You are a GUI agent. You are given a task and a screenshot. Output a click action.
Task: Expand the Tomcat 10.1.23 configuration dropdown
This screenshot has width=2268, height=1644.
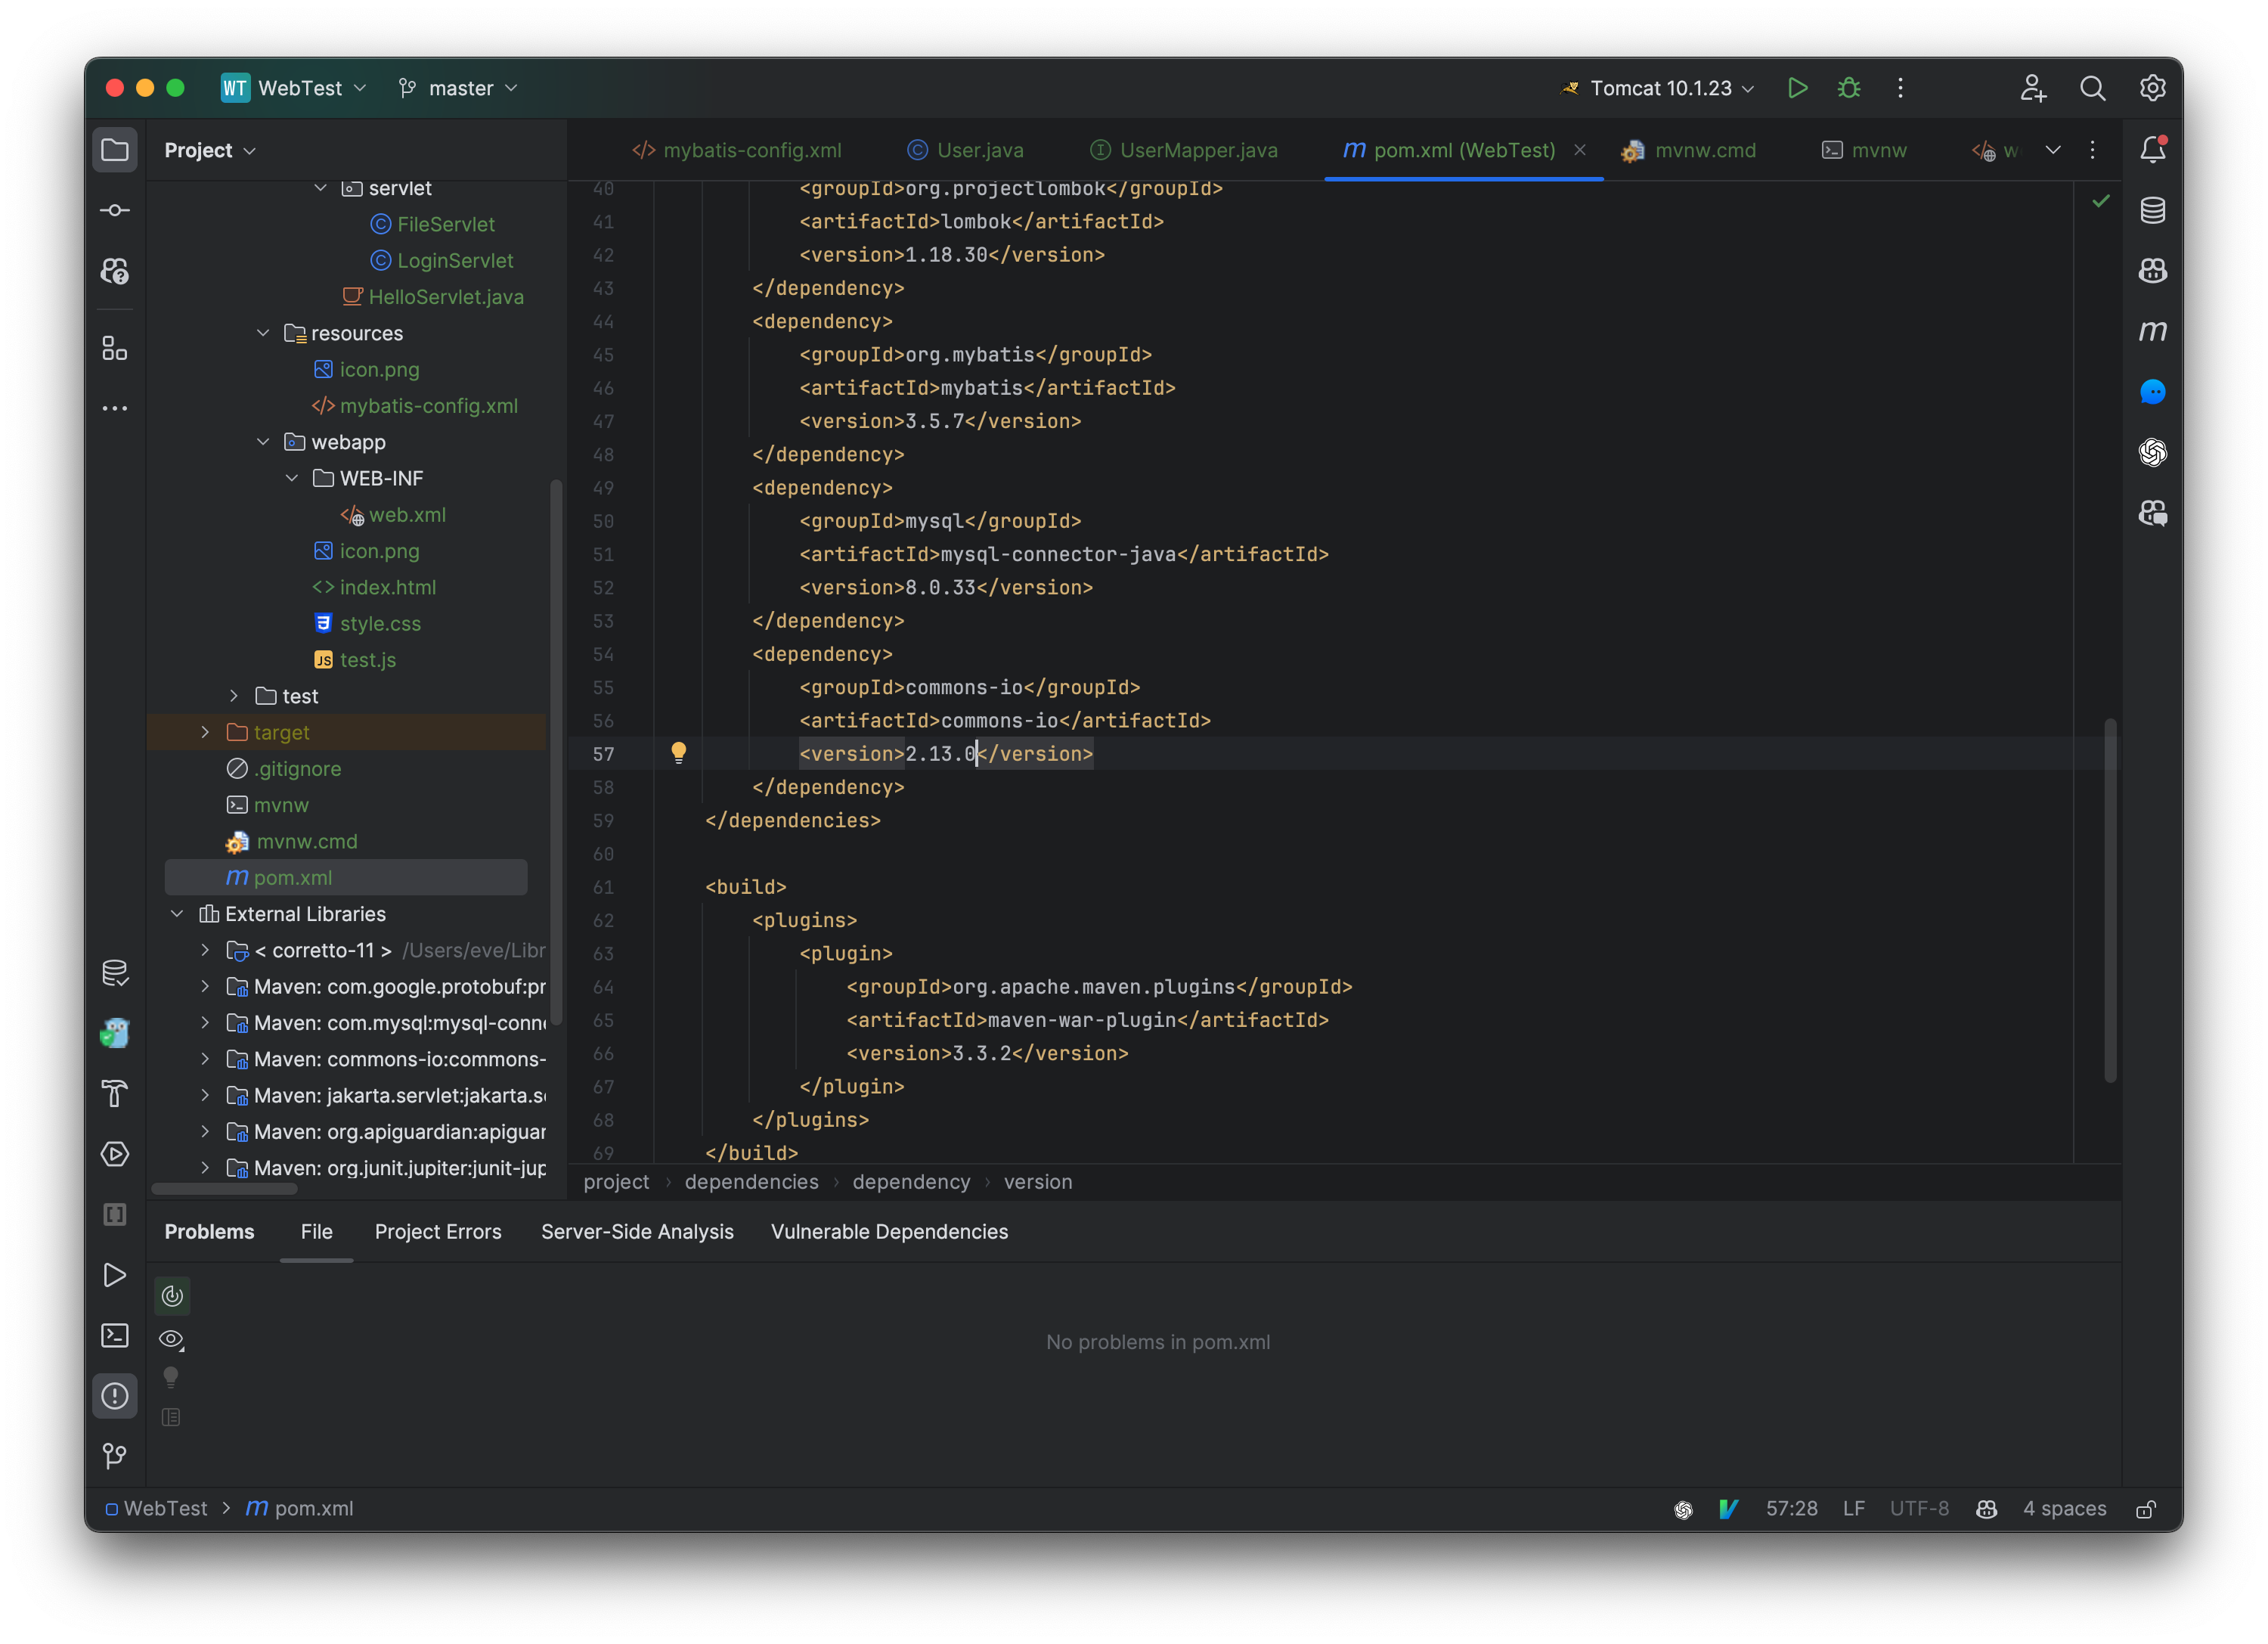1747,88
